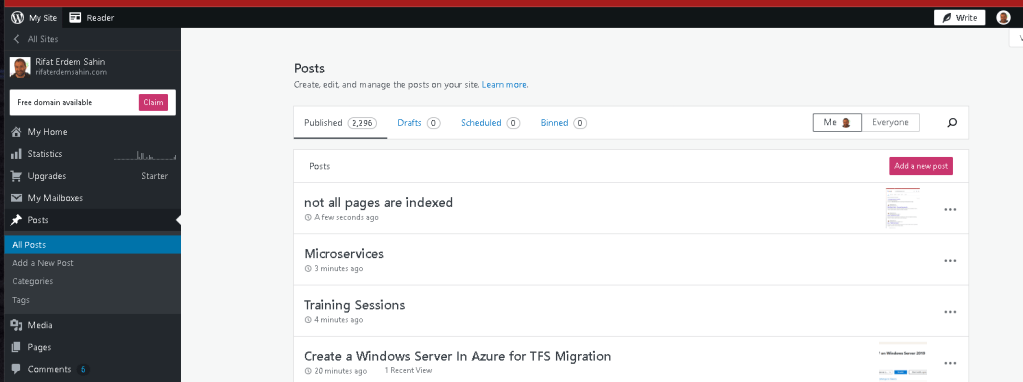Switch to the Published tab
This screenshot has width=1023, height=382.
click(x=341, y=123)
